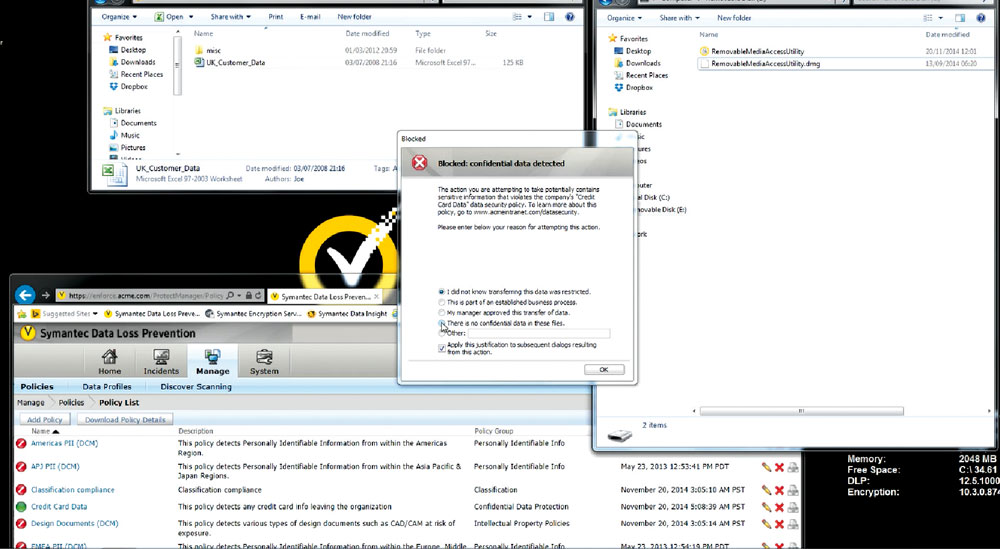The width and height of the screenshot is (1000, 549).
Task: Click the favorites star icon in bookmarks bar
Action: [x=22, y=314]
